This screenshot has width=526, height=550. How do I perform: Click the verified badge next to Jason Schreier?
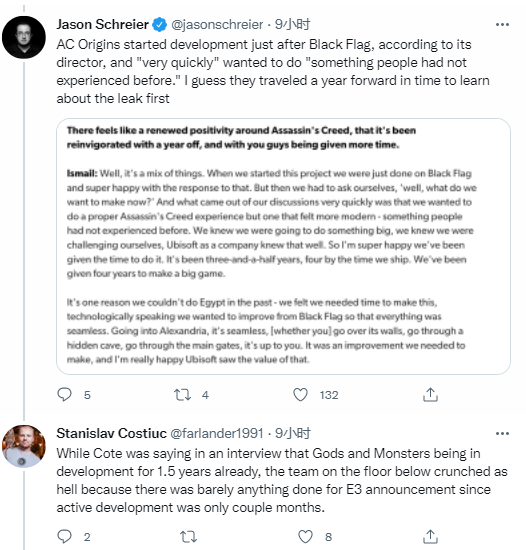pyautogui.click(x=160, y=25)
